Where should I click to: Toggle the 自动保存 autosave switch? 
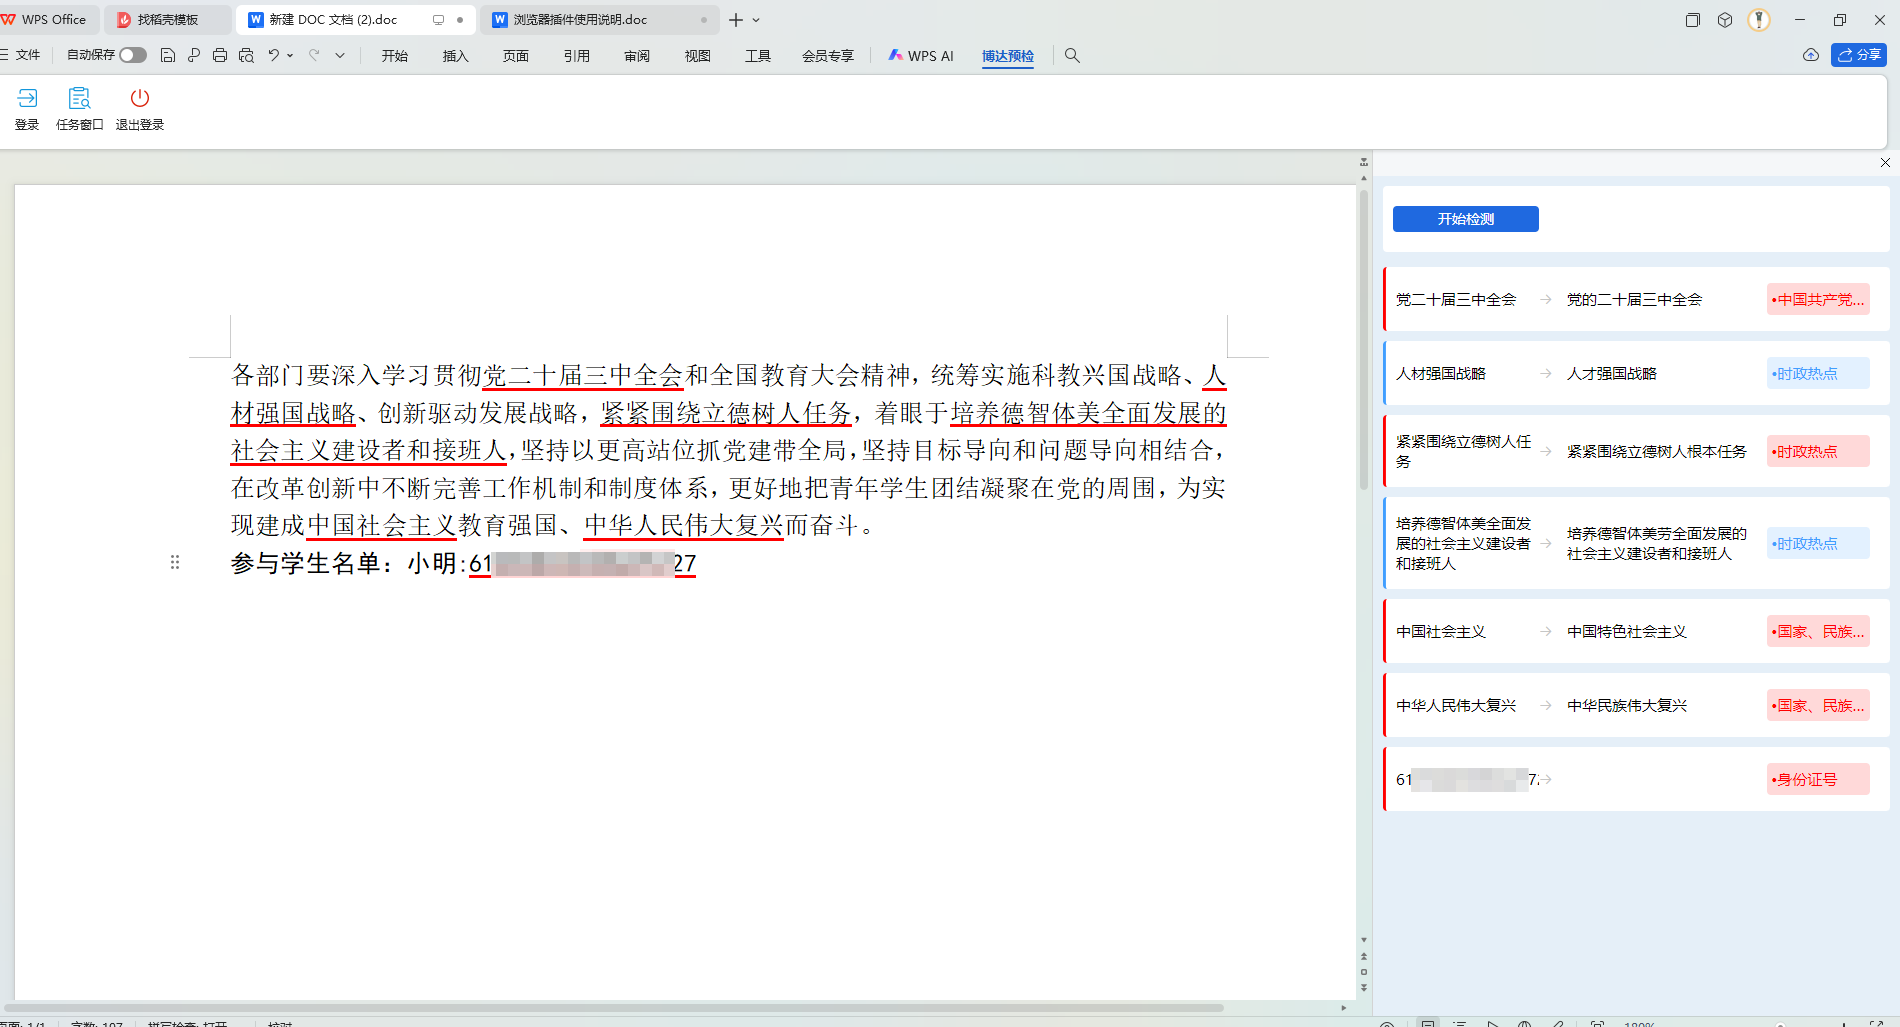133,56
